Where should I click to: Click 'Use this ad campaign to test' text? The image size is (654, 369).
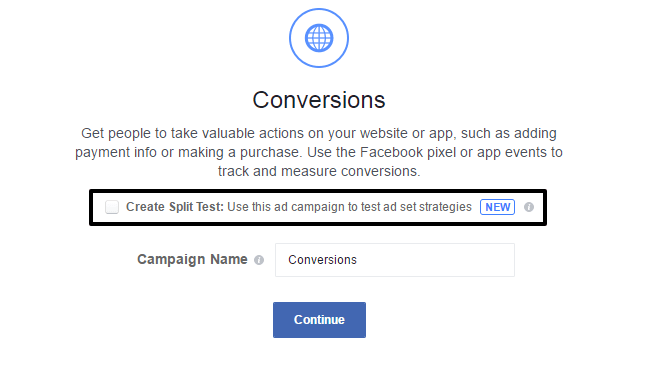coord(306,207)
